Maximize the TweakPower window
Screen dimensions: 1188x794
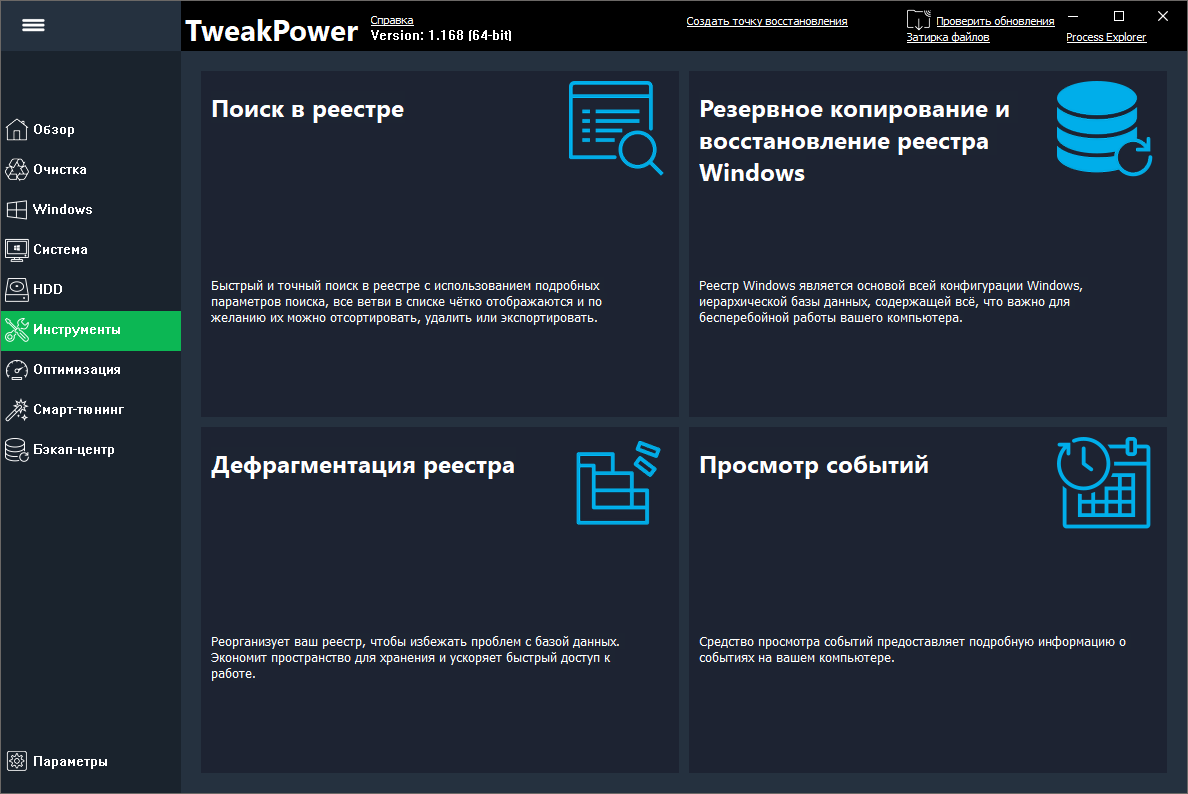click(1118, 16)
